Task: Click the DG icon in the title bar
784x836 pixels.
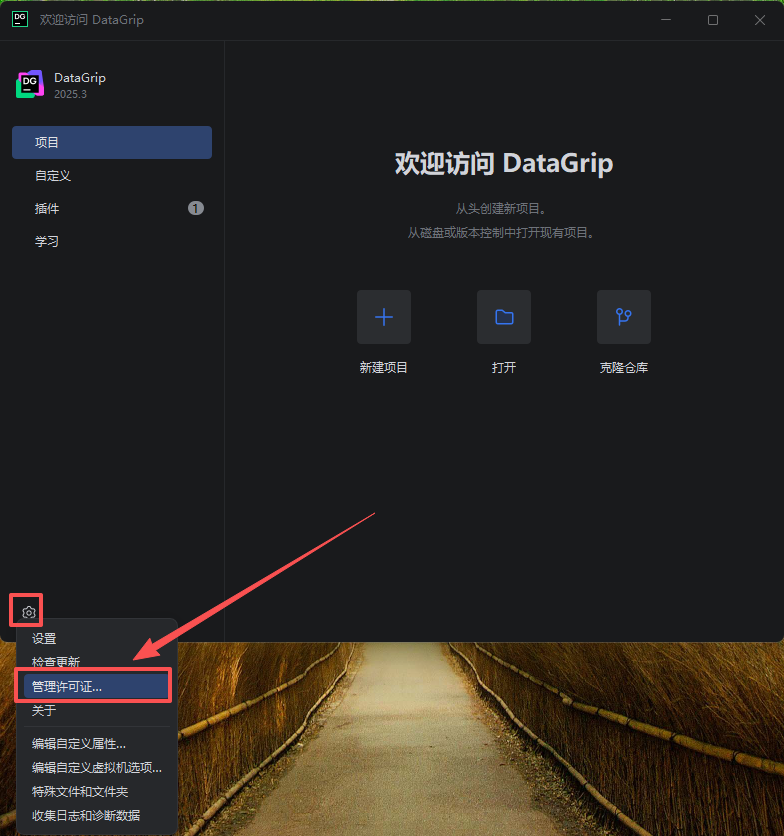Action: click(20, 19)
